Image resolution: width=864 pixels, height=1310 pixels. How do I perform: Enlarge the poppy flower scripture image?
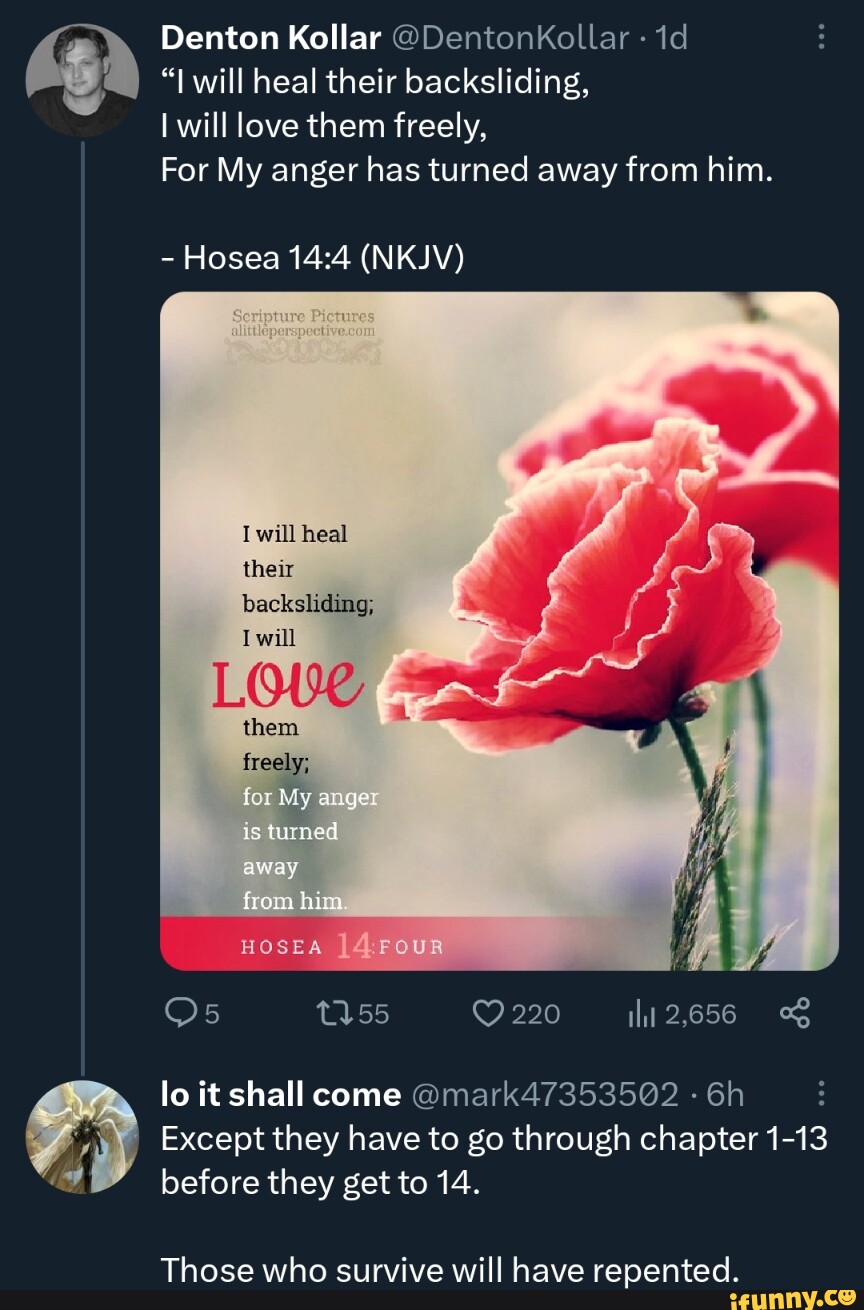coord(499,630)
